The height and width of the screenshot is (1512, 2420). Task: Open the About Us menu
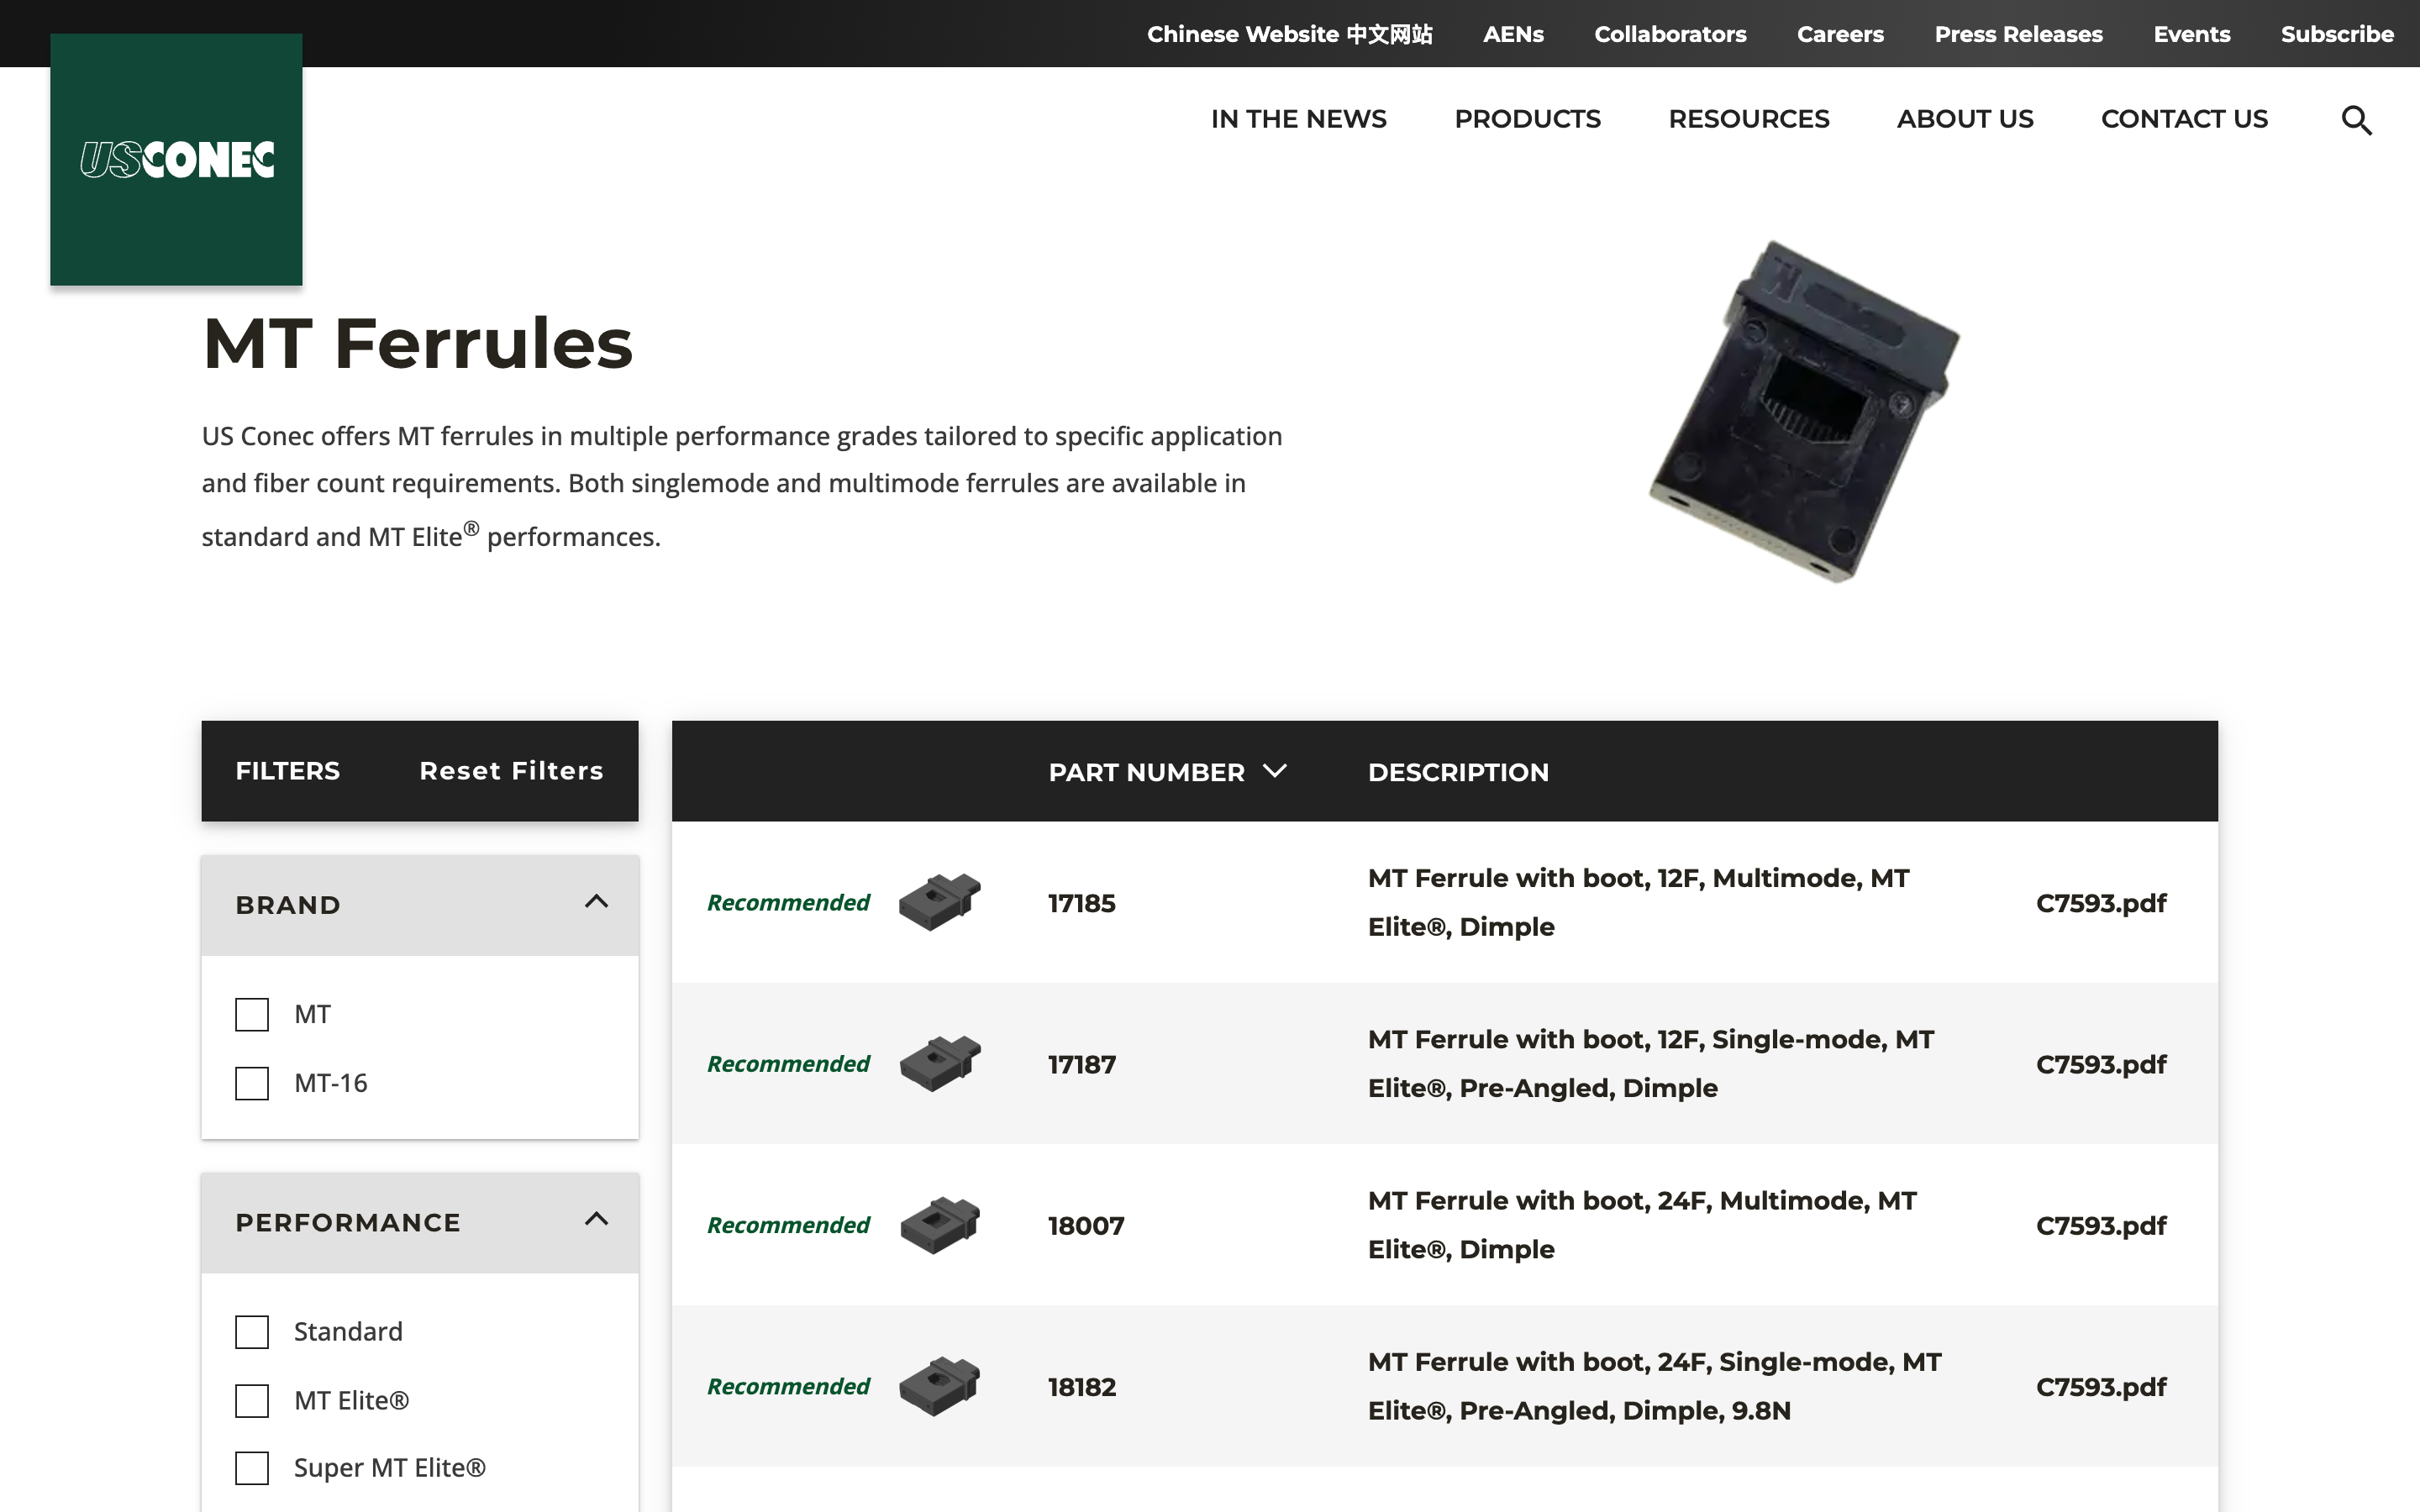[1965, 119]
